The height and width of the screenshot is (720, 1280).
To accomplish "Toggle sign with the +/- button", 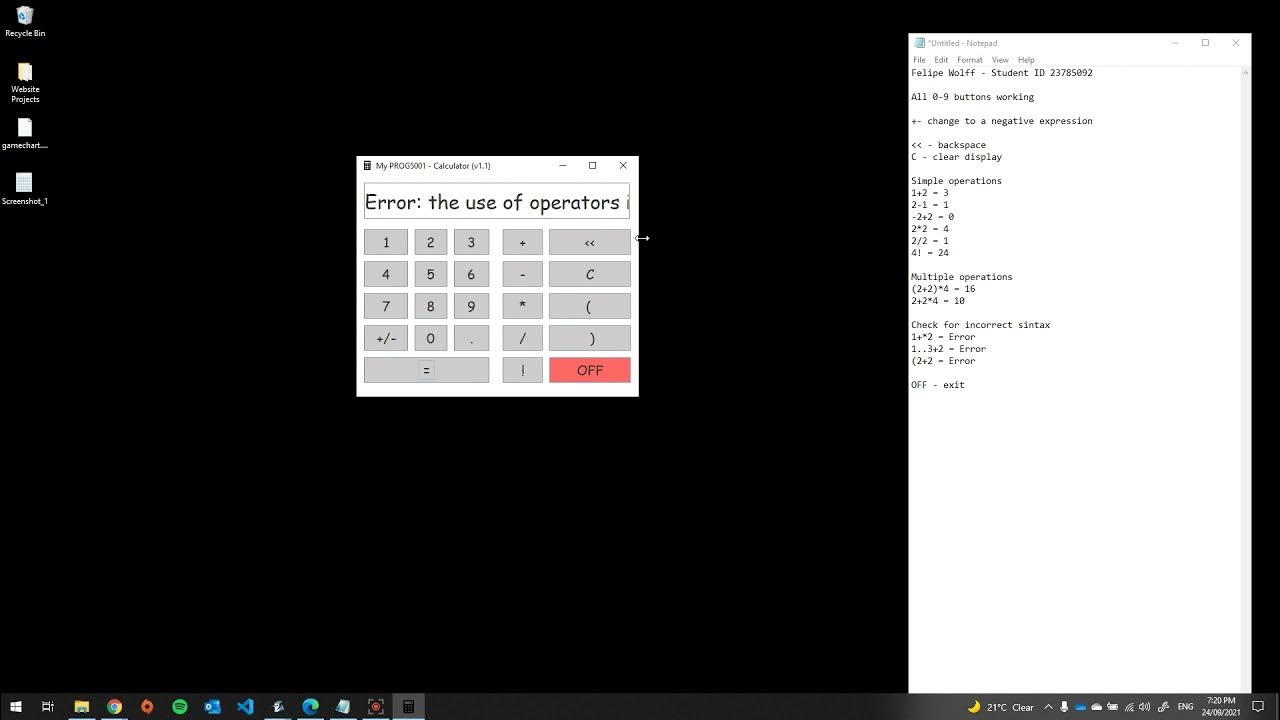I will [x=386, y=338].
